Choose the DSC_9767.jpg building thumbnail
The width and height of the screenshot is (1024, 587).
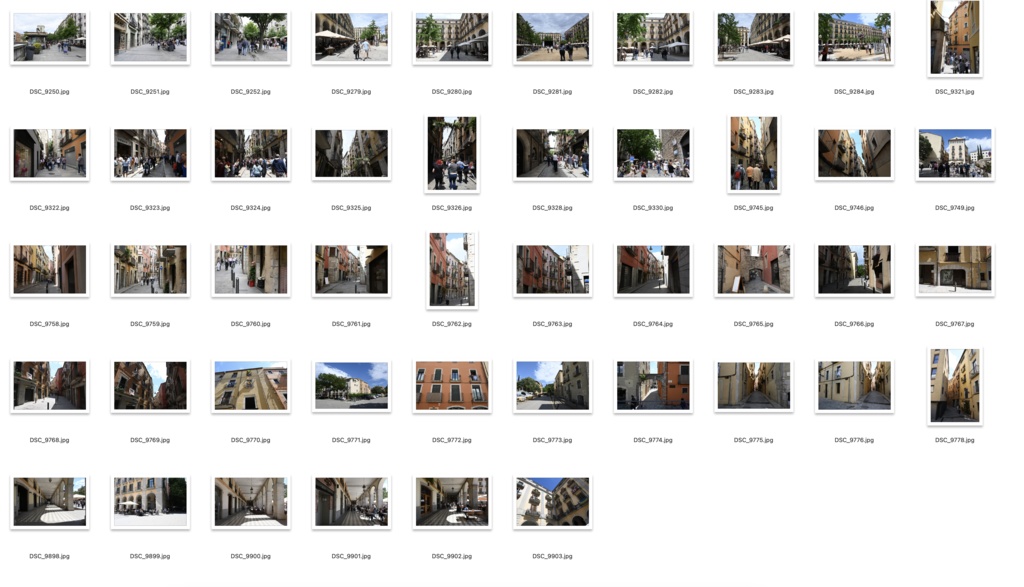pos(955,270)
